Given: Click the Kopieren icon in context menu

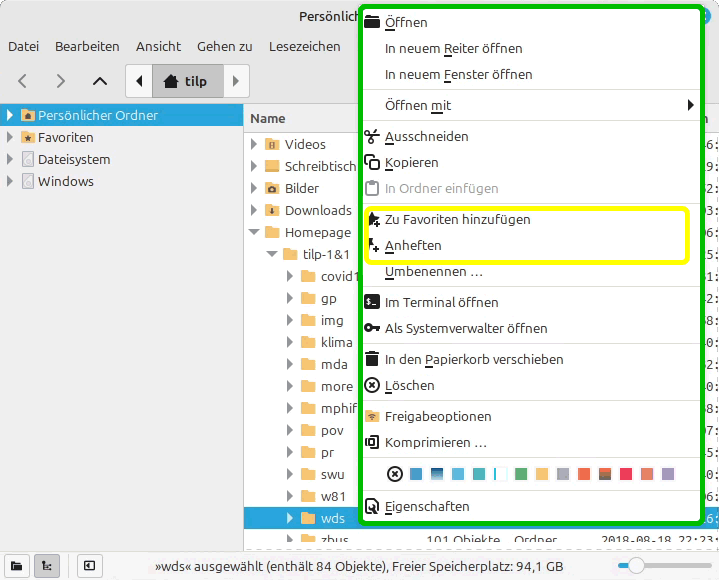Looking at the screenshot, I should click(x=372, y=163).
